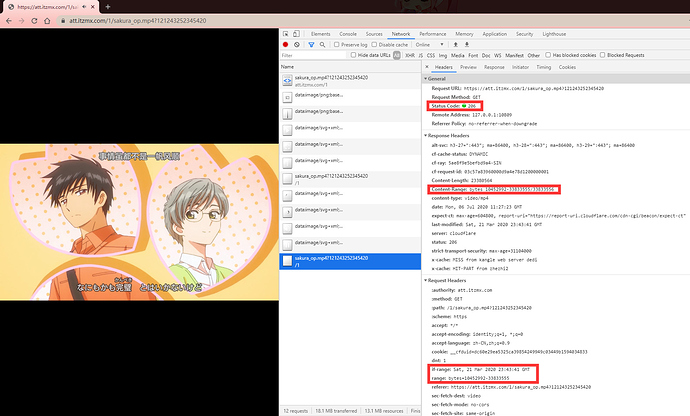Click the network Filter text field
Image resolution: width=690 pixels, height=416 pixels.
click(313, 55)
